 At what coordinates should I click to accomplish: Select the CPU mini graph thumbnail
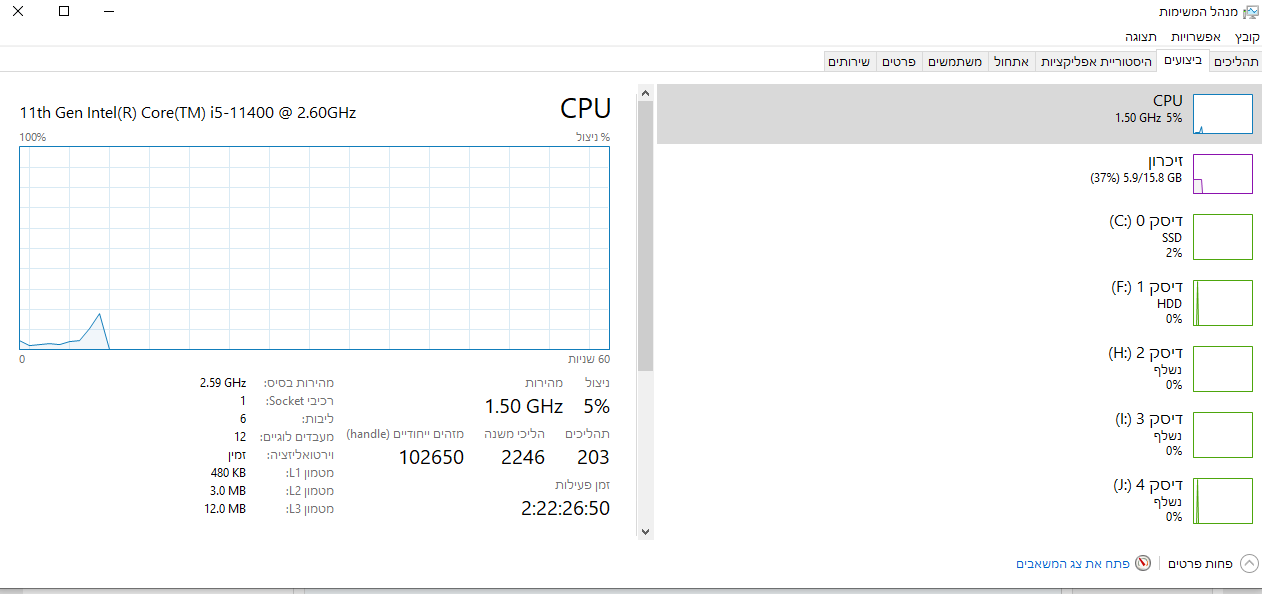tap(1223, 114)
